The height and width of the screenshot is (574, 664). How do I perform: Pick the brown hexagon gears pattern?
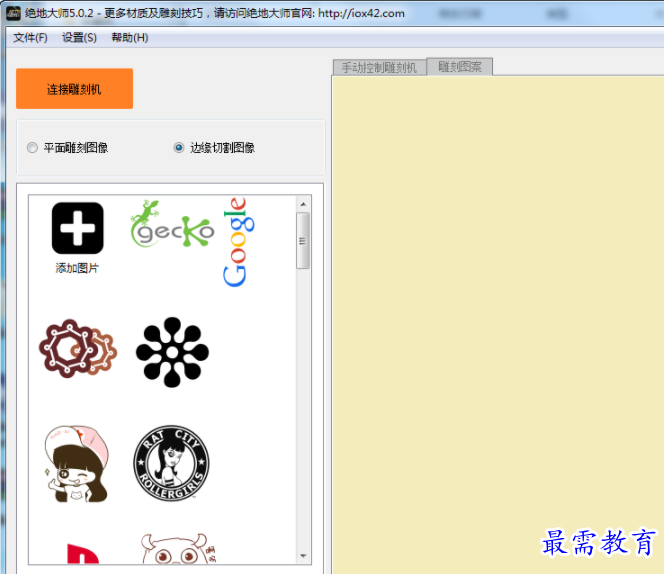[78, 349]
